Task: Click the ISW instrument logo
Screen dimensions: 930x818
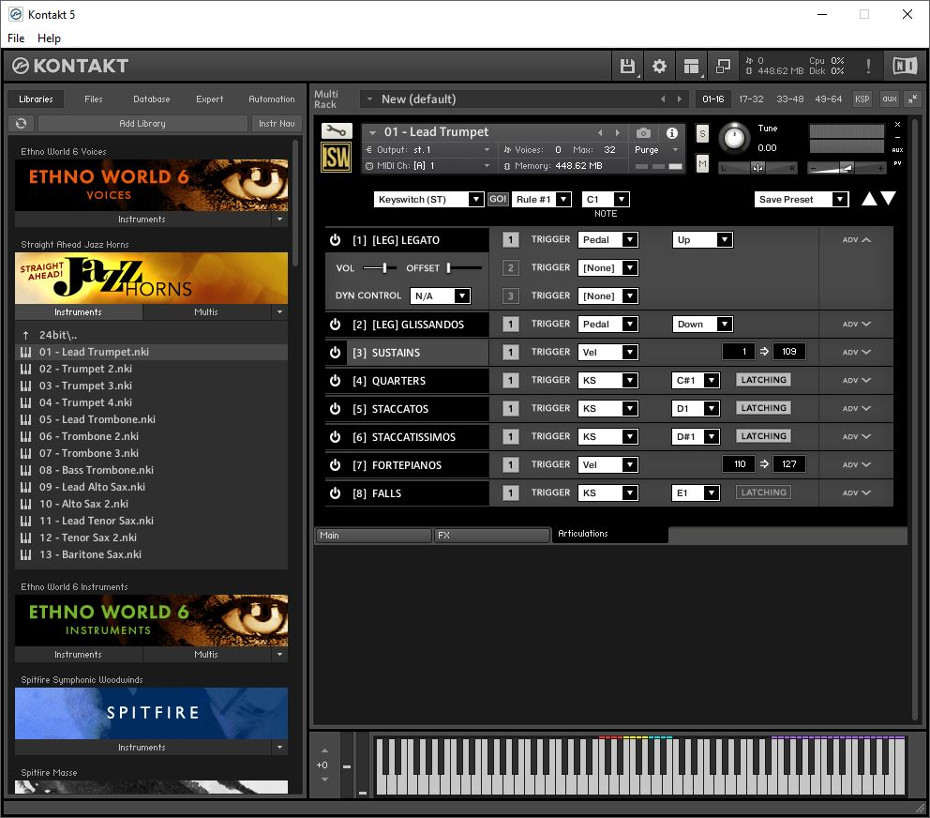Action: [x=336, y=158]
